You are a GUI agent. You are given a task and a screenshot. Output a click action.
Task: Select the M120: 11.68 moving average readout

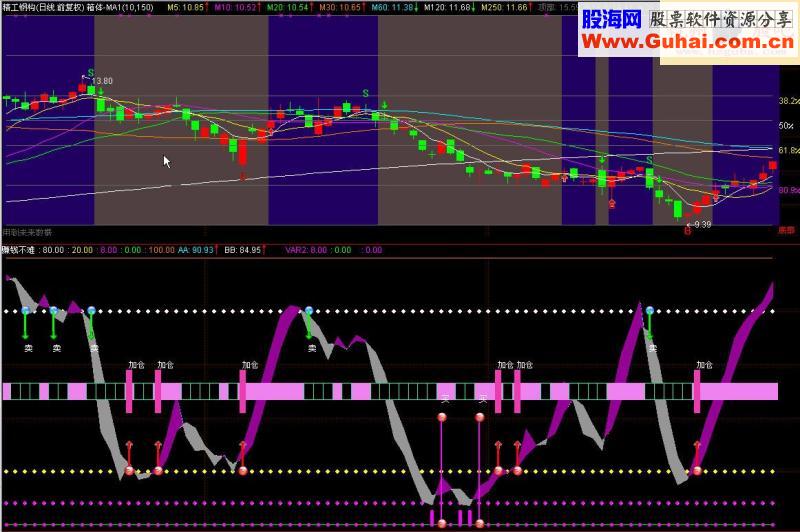448,8
